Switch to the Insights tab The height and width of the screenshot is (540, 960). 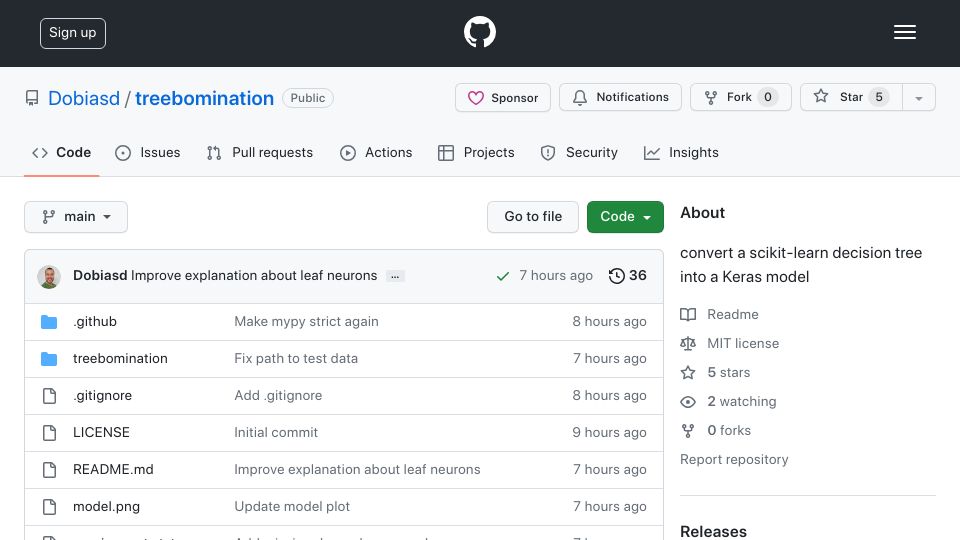coord(681,152)
